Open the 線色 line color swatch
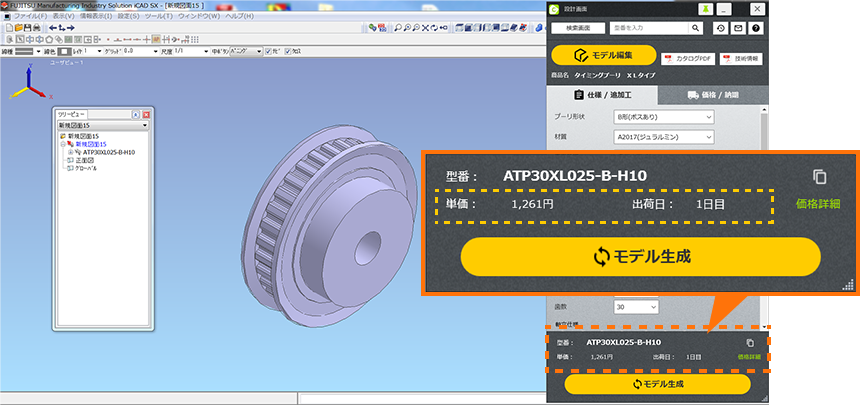Viewport: 860px width, 405px height. 63,50
